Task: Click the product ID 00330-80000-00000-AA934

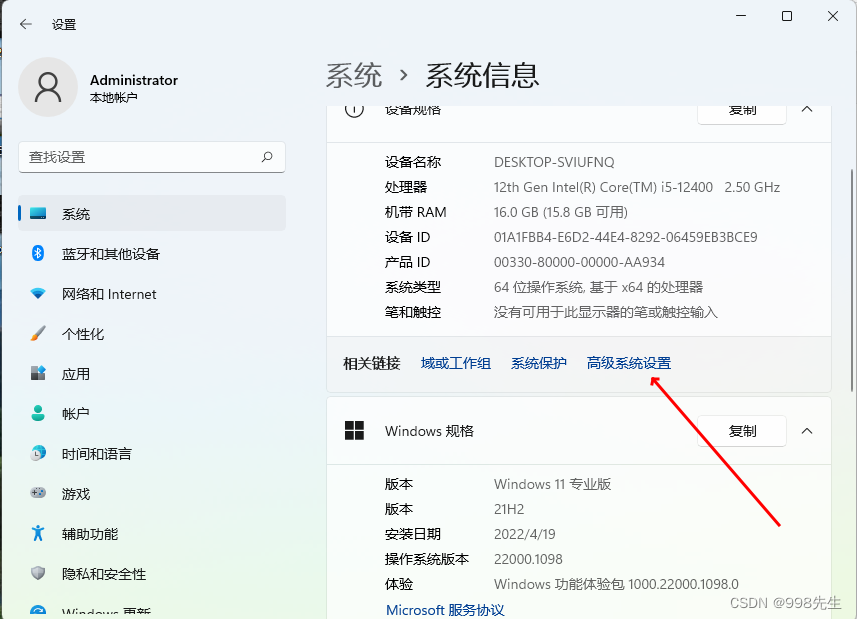Action: click(579, 262)
